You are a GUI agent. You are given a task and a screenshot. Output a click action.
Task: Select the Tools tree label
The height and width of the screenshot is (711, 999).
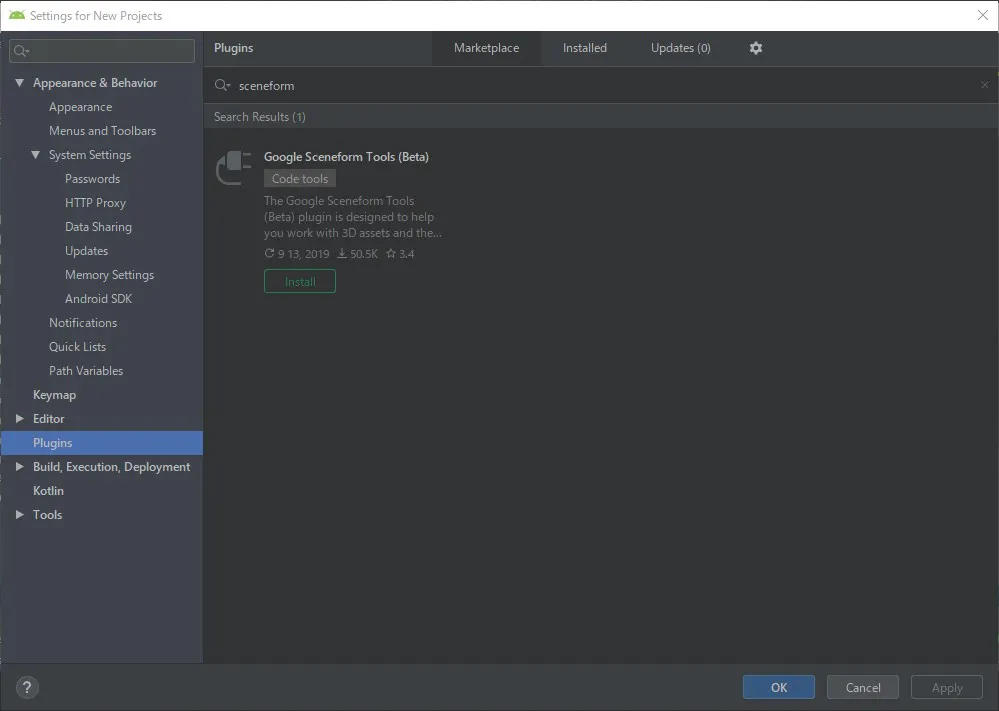(47, 515)
